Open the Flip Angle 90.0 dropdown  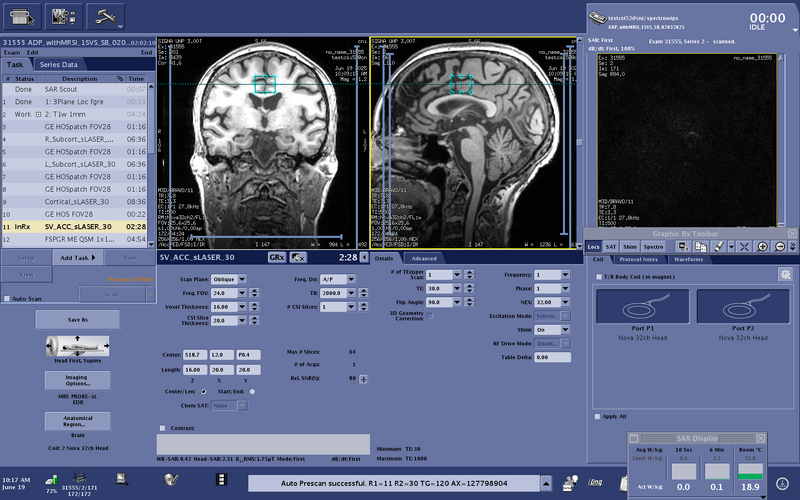coord(457,302)
